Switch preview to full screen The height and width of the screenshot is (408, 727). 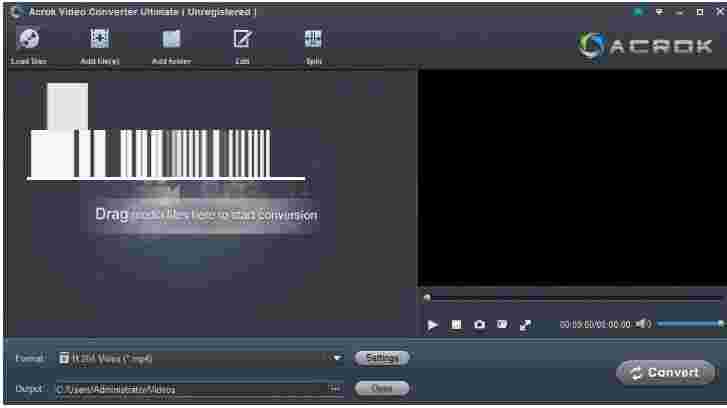point(525,325)
